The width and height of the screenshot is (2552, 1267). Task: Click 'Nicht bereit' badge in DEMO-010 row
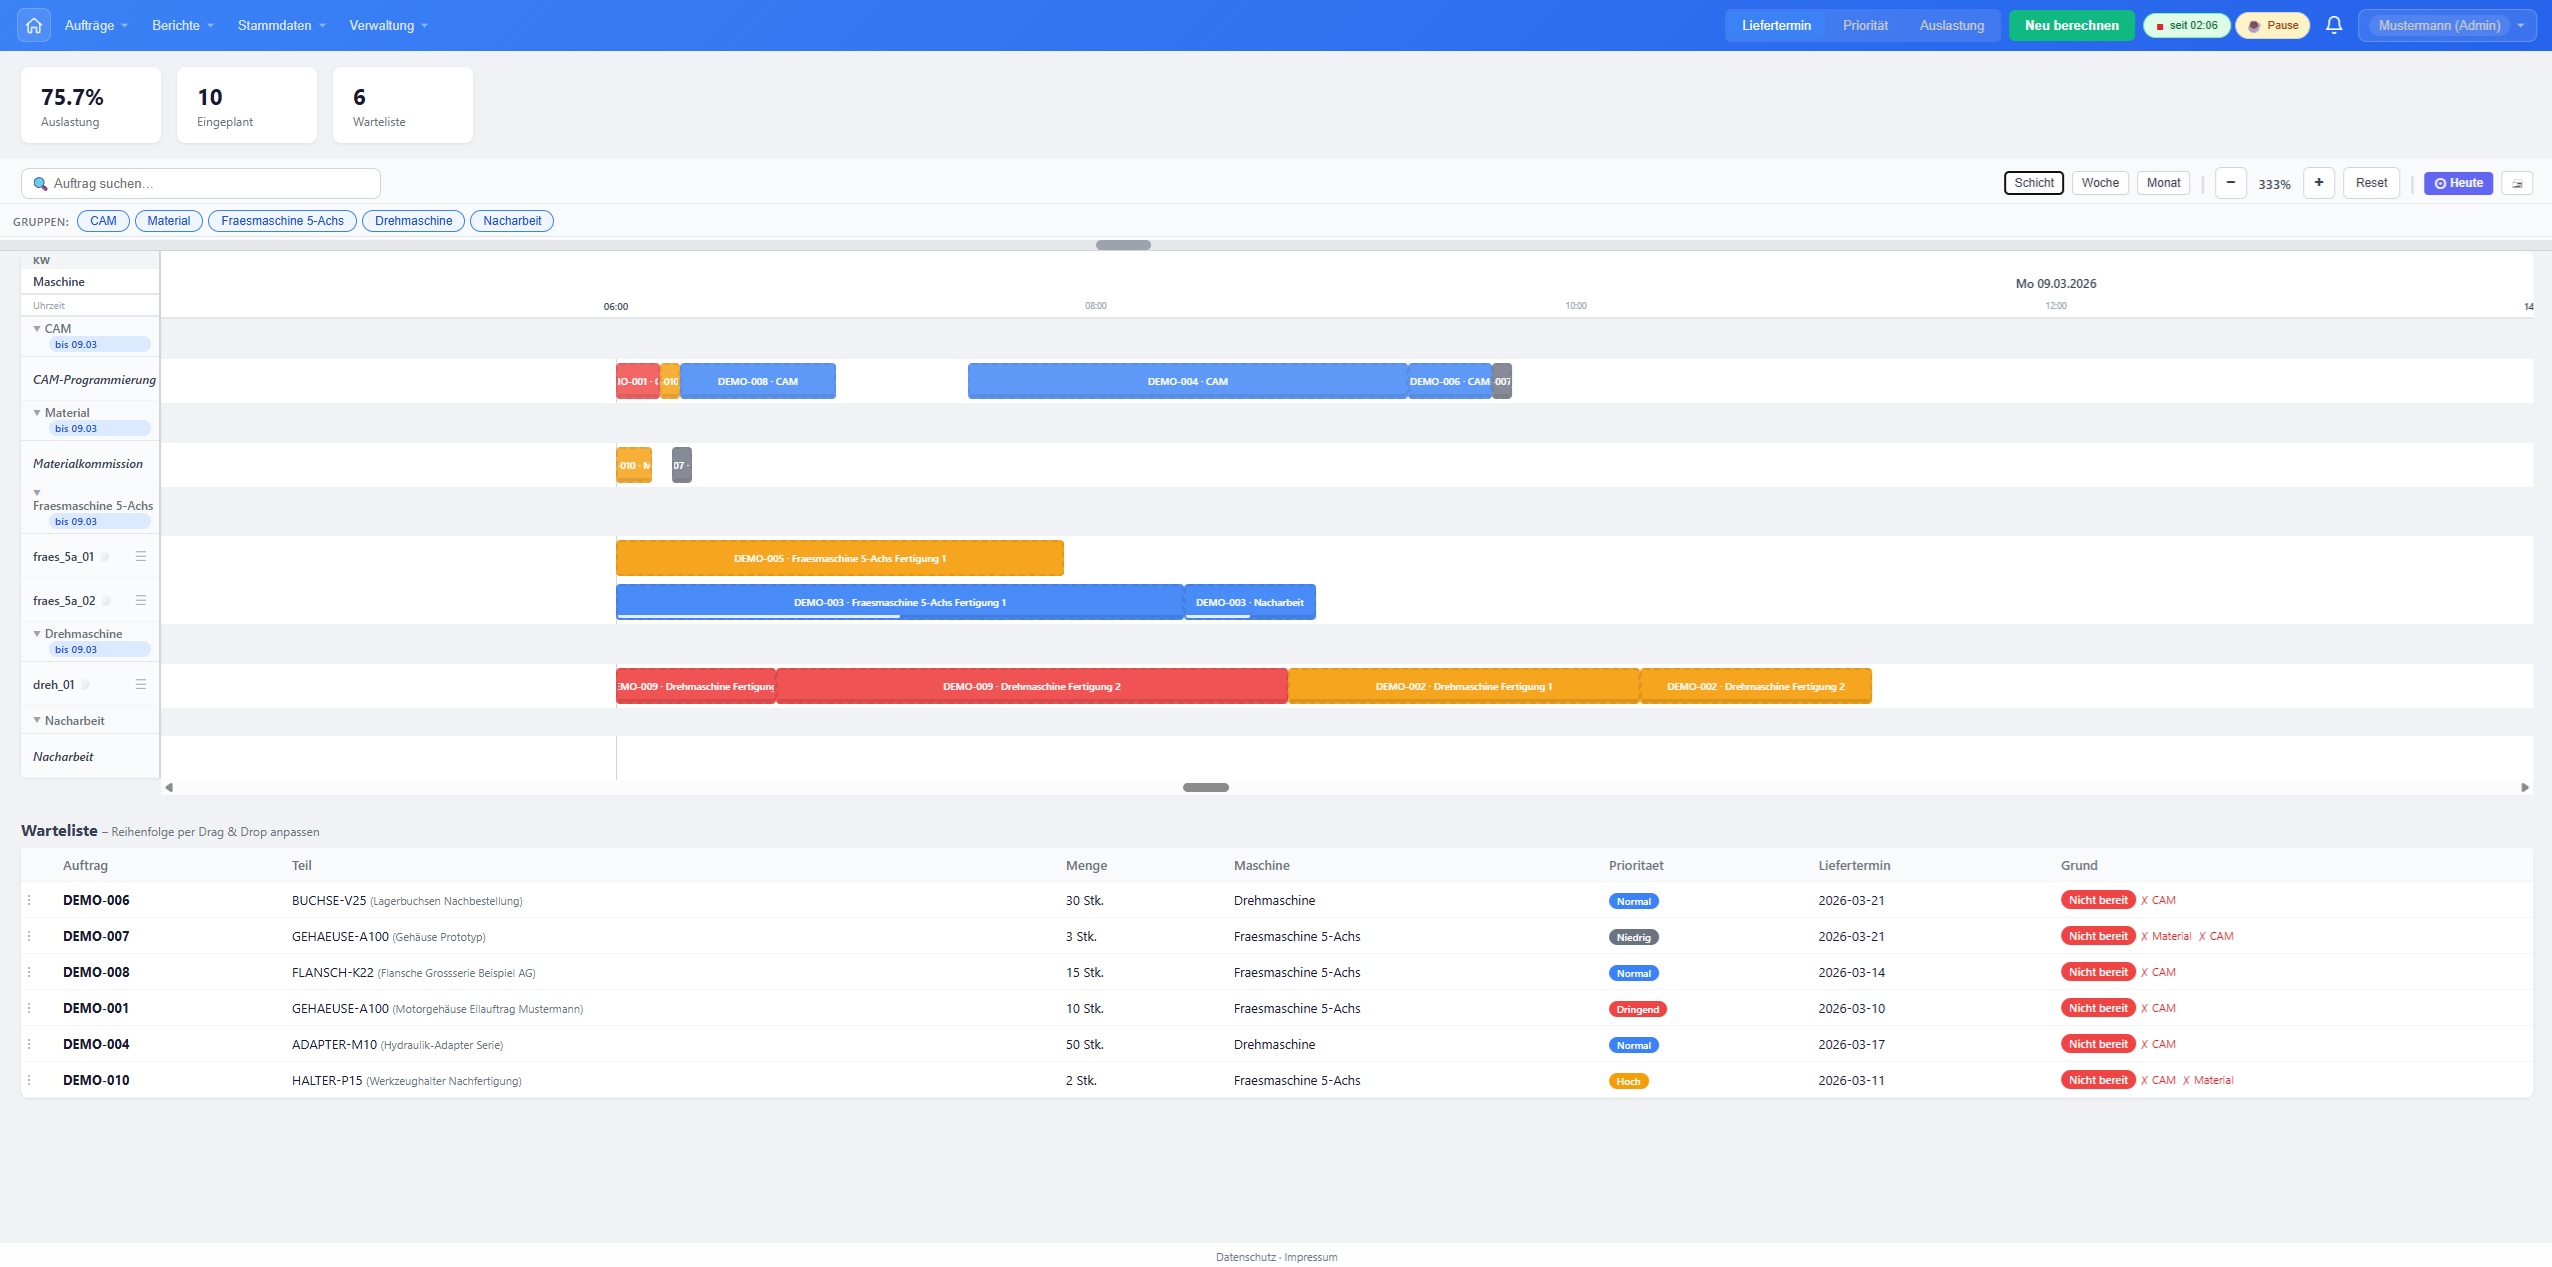click(2098, 1080)
